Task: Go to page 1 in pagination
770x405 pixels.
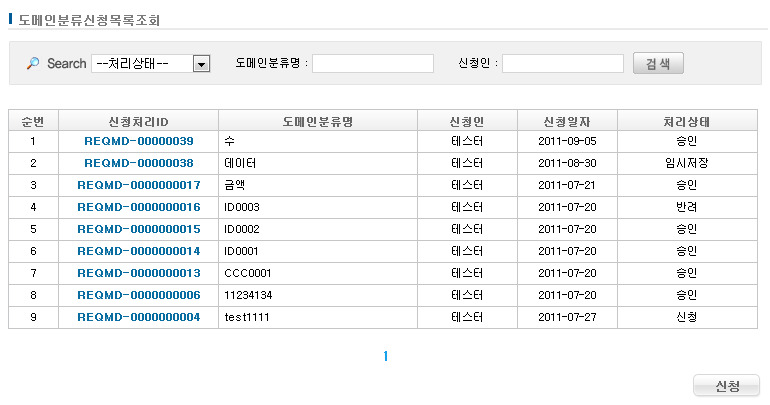Action: (385, 356)
